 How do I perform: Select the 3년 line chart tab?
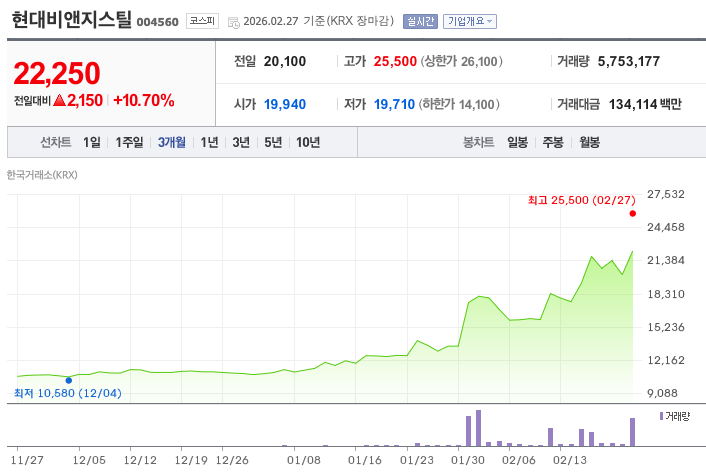pyautogui.click(x=241, y=142)
